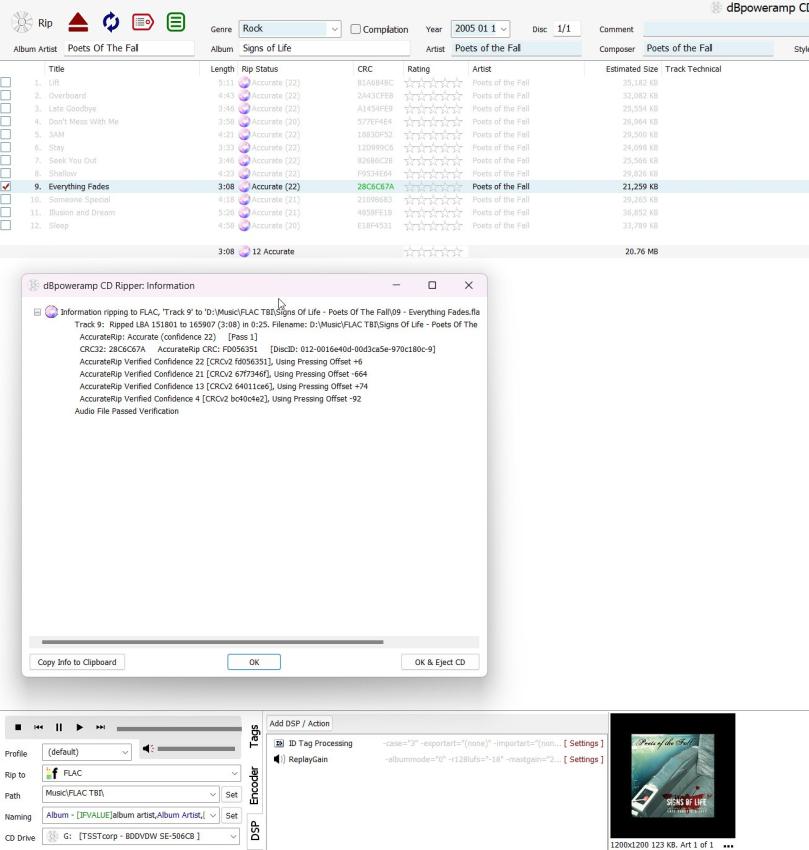
Task: Click the OK & Eject CD button
Action: tap(440, 662)
